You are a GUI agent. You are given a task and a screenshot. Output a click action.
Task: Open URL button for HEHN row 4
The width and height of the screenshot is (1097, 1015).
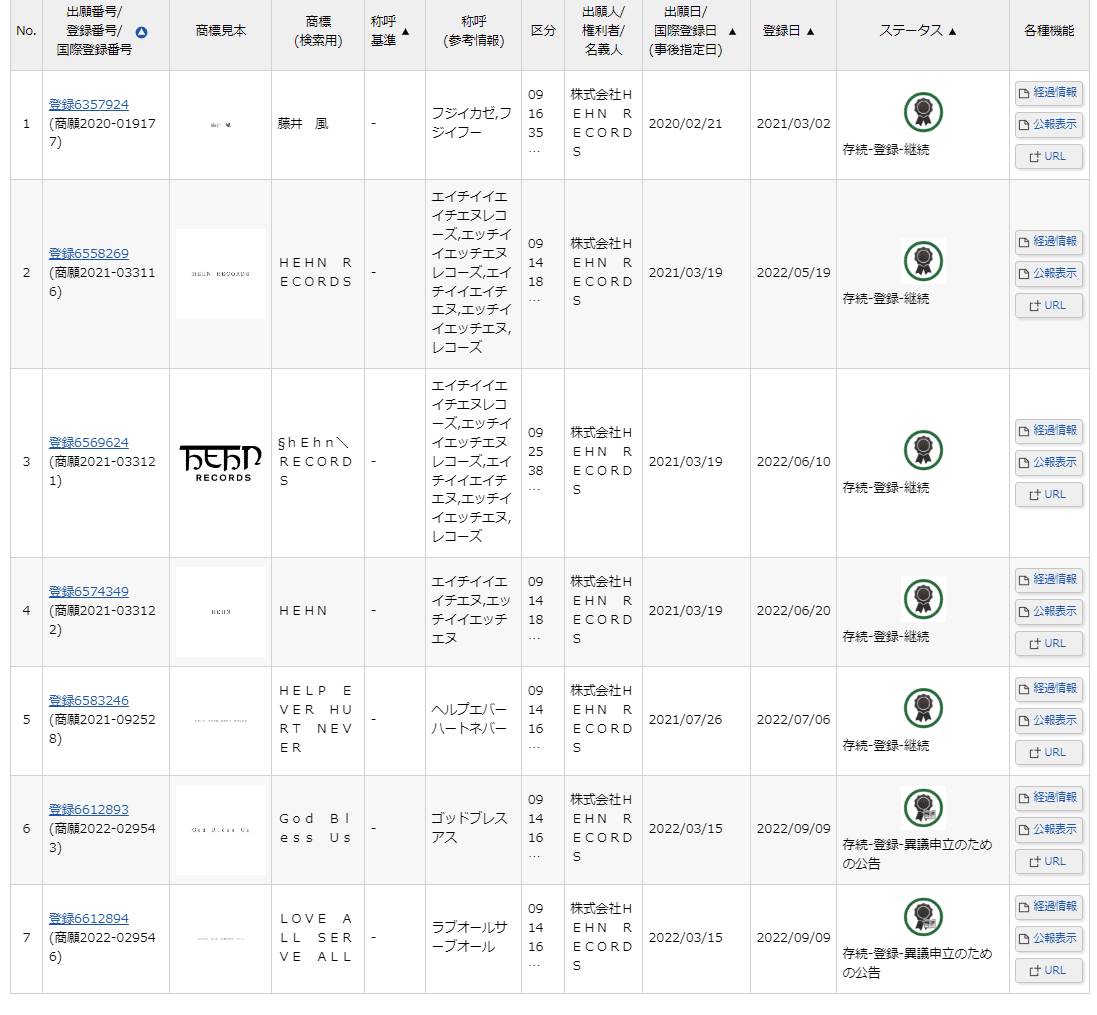[x=1049, y=644]
